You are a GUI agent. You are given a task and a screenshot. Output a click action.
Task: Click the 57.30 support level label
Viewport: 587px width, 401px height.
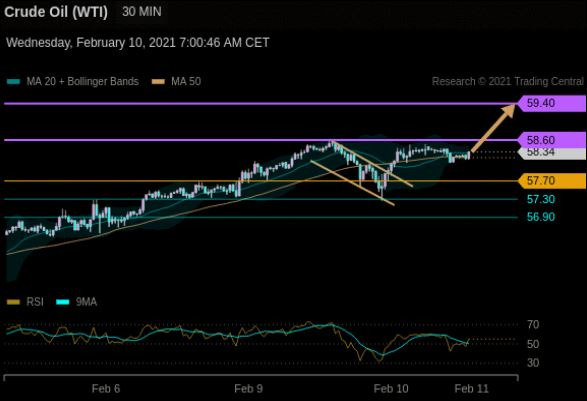(x=541, y=199)
